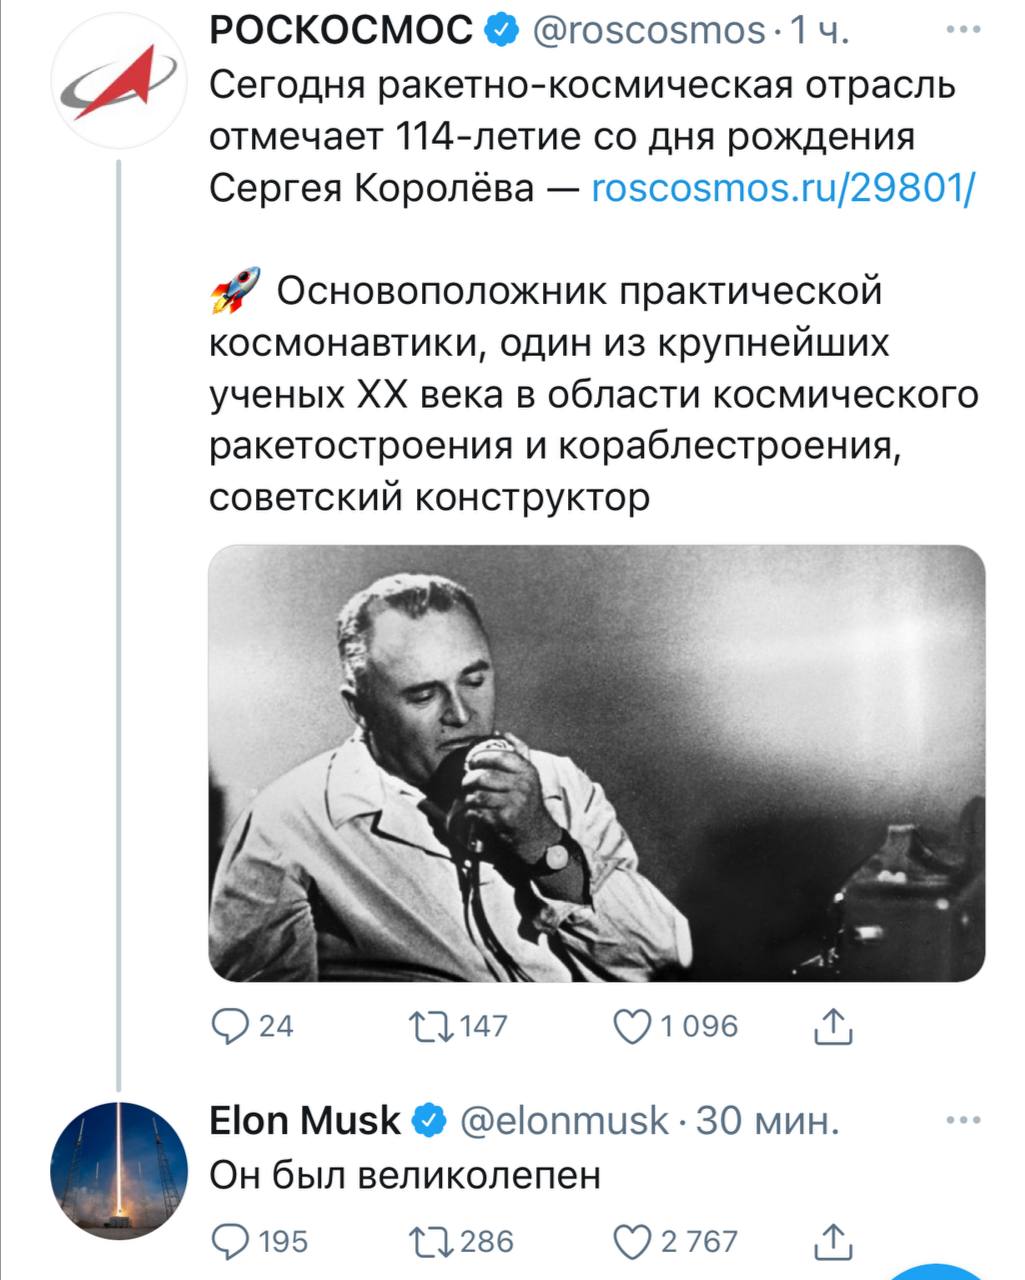Screen dimensions: 1025x1280
Task: Reply to the Roscosmos tweet
Action: 232,1026
